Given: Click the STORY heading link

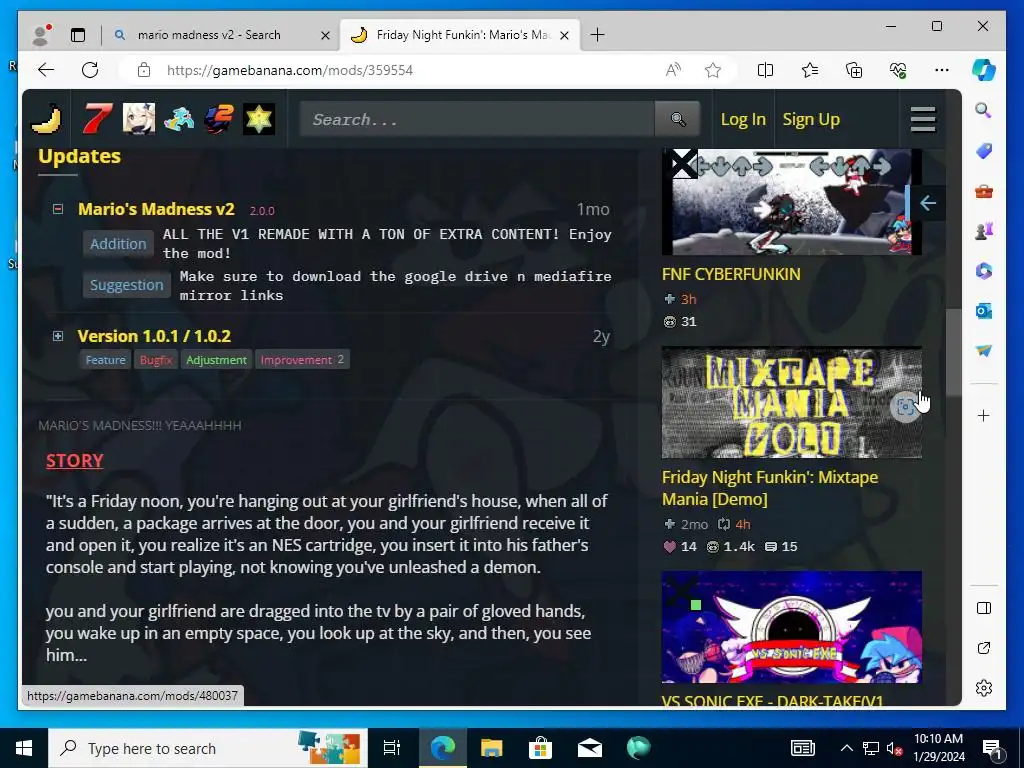Looking at the screenshot, I should click(74, 460).
